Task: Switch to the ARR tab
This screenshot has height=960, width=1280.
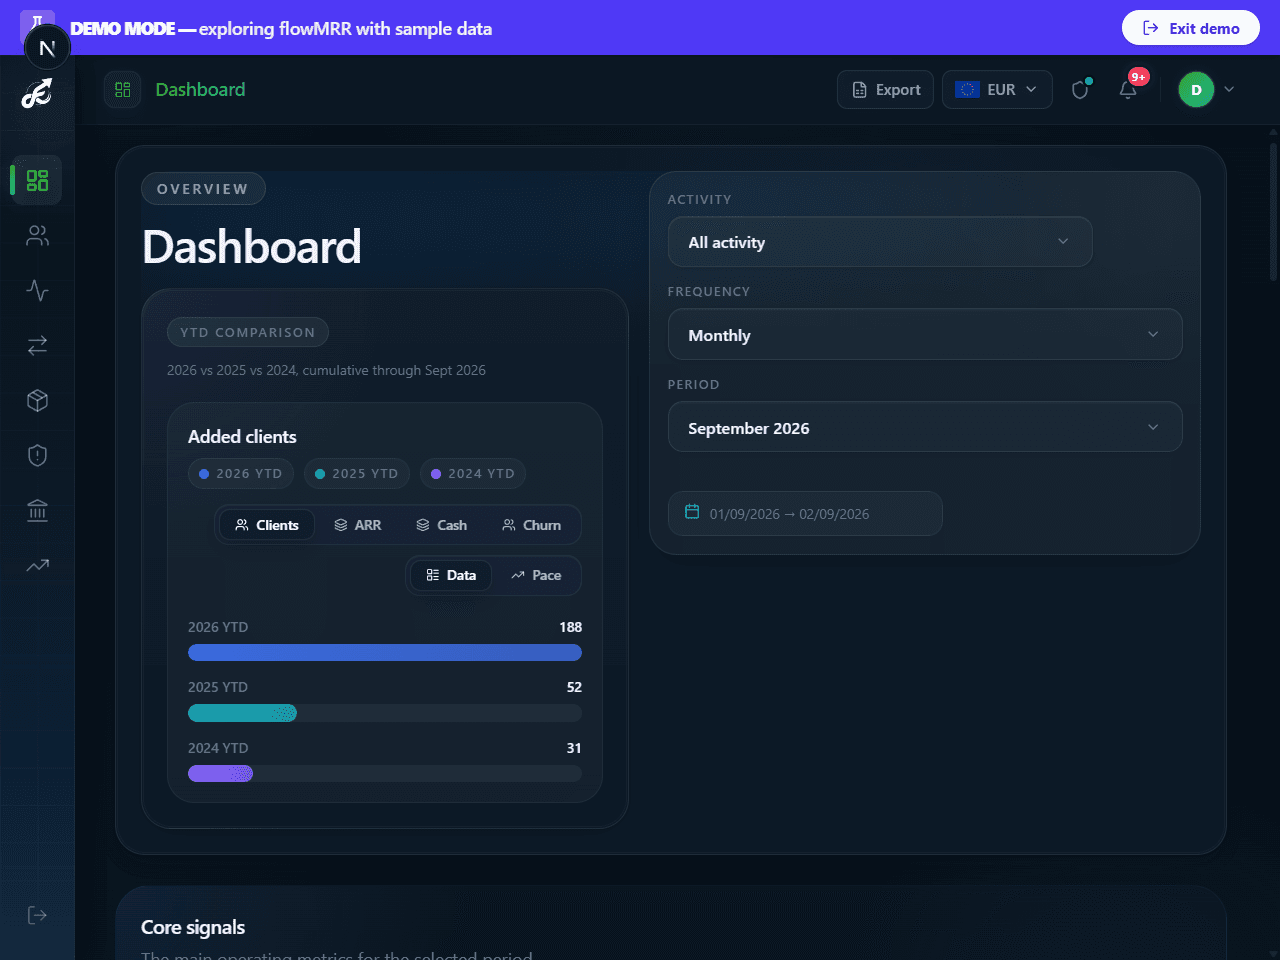Action: 358,525
